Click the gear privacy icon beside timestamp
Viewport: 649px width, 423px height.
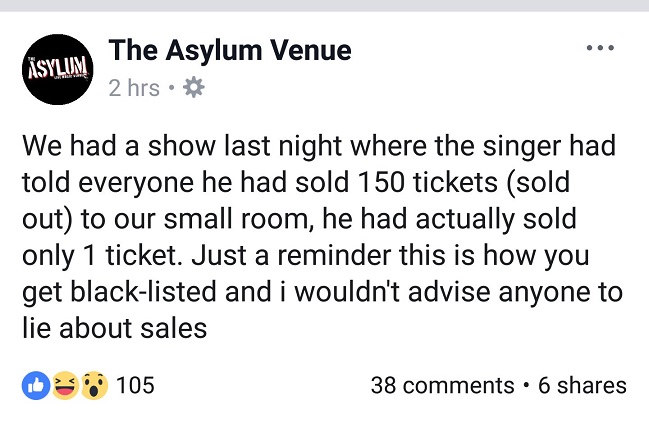pos(194,88)
